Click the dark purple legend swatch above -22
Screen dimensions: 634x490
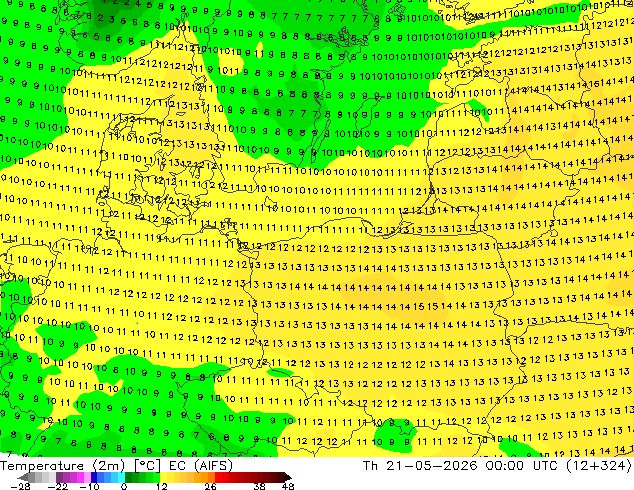click(59, 477)
